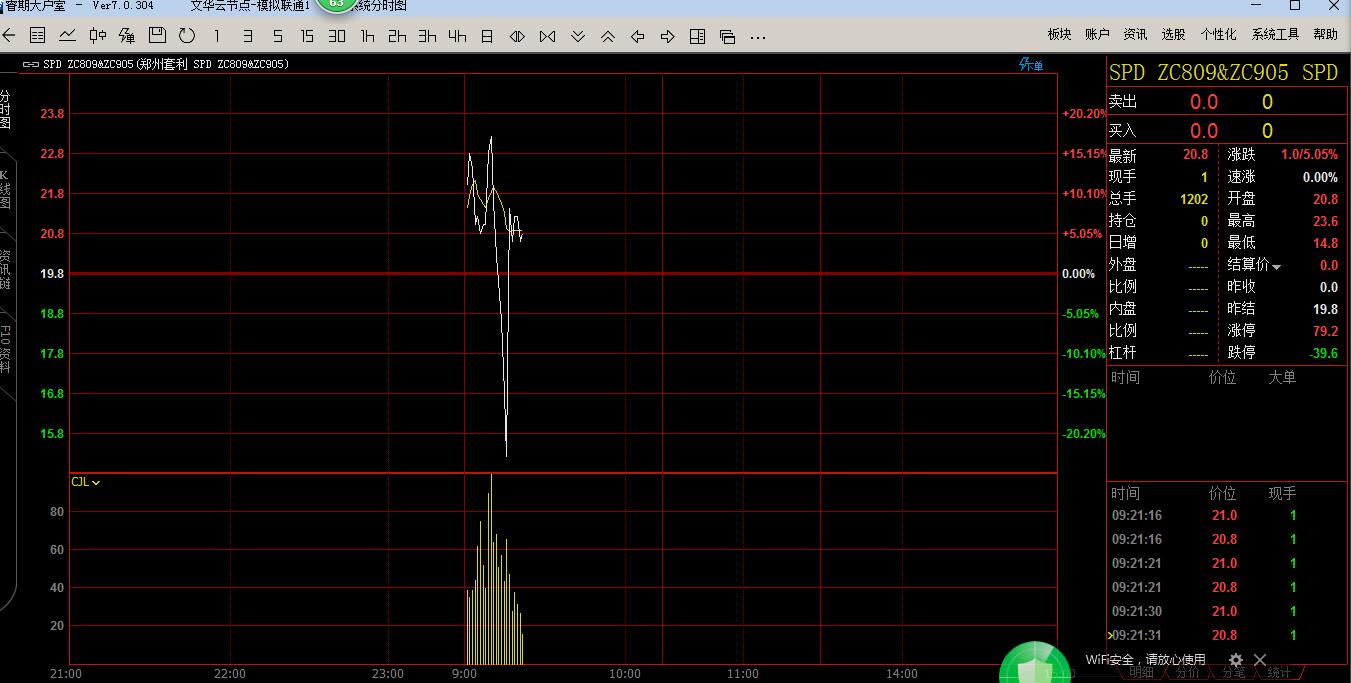Open the 结算价 dropdown arrow
The width and height of the screenshot is (1351, 683).
tap(1276, 266)
